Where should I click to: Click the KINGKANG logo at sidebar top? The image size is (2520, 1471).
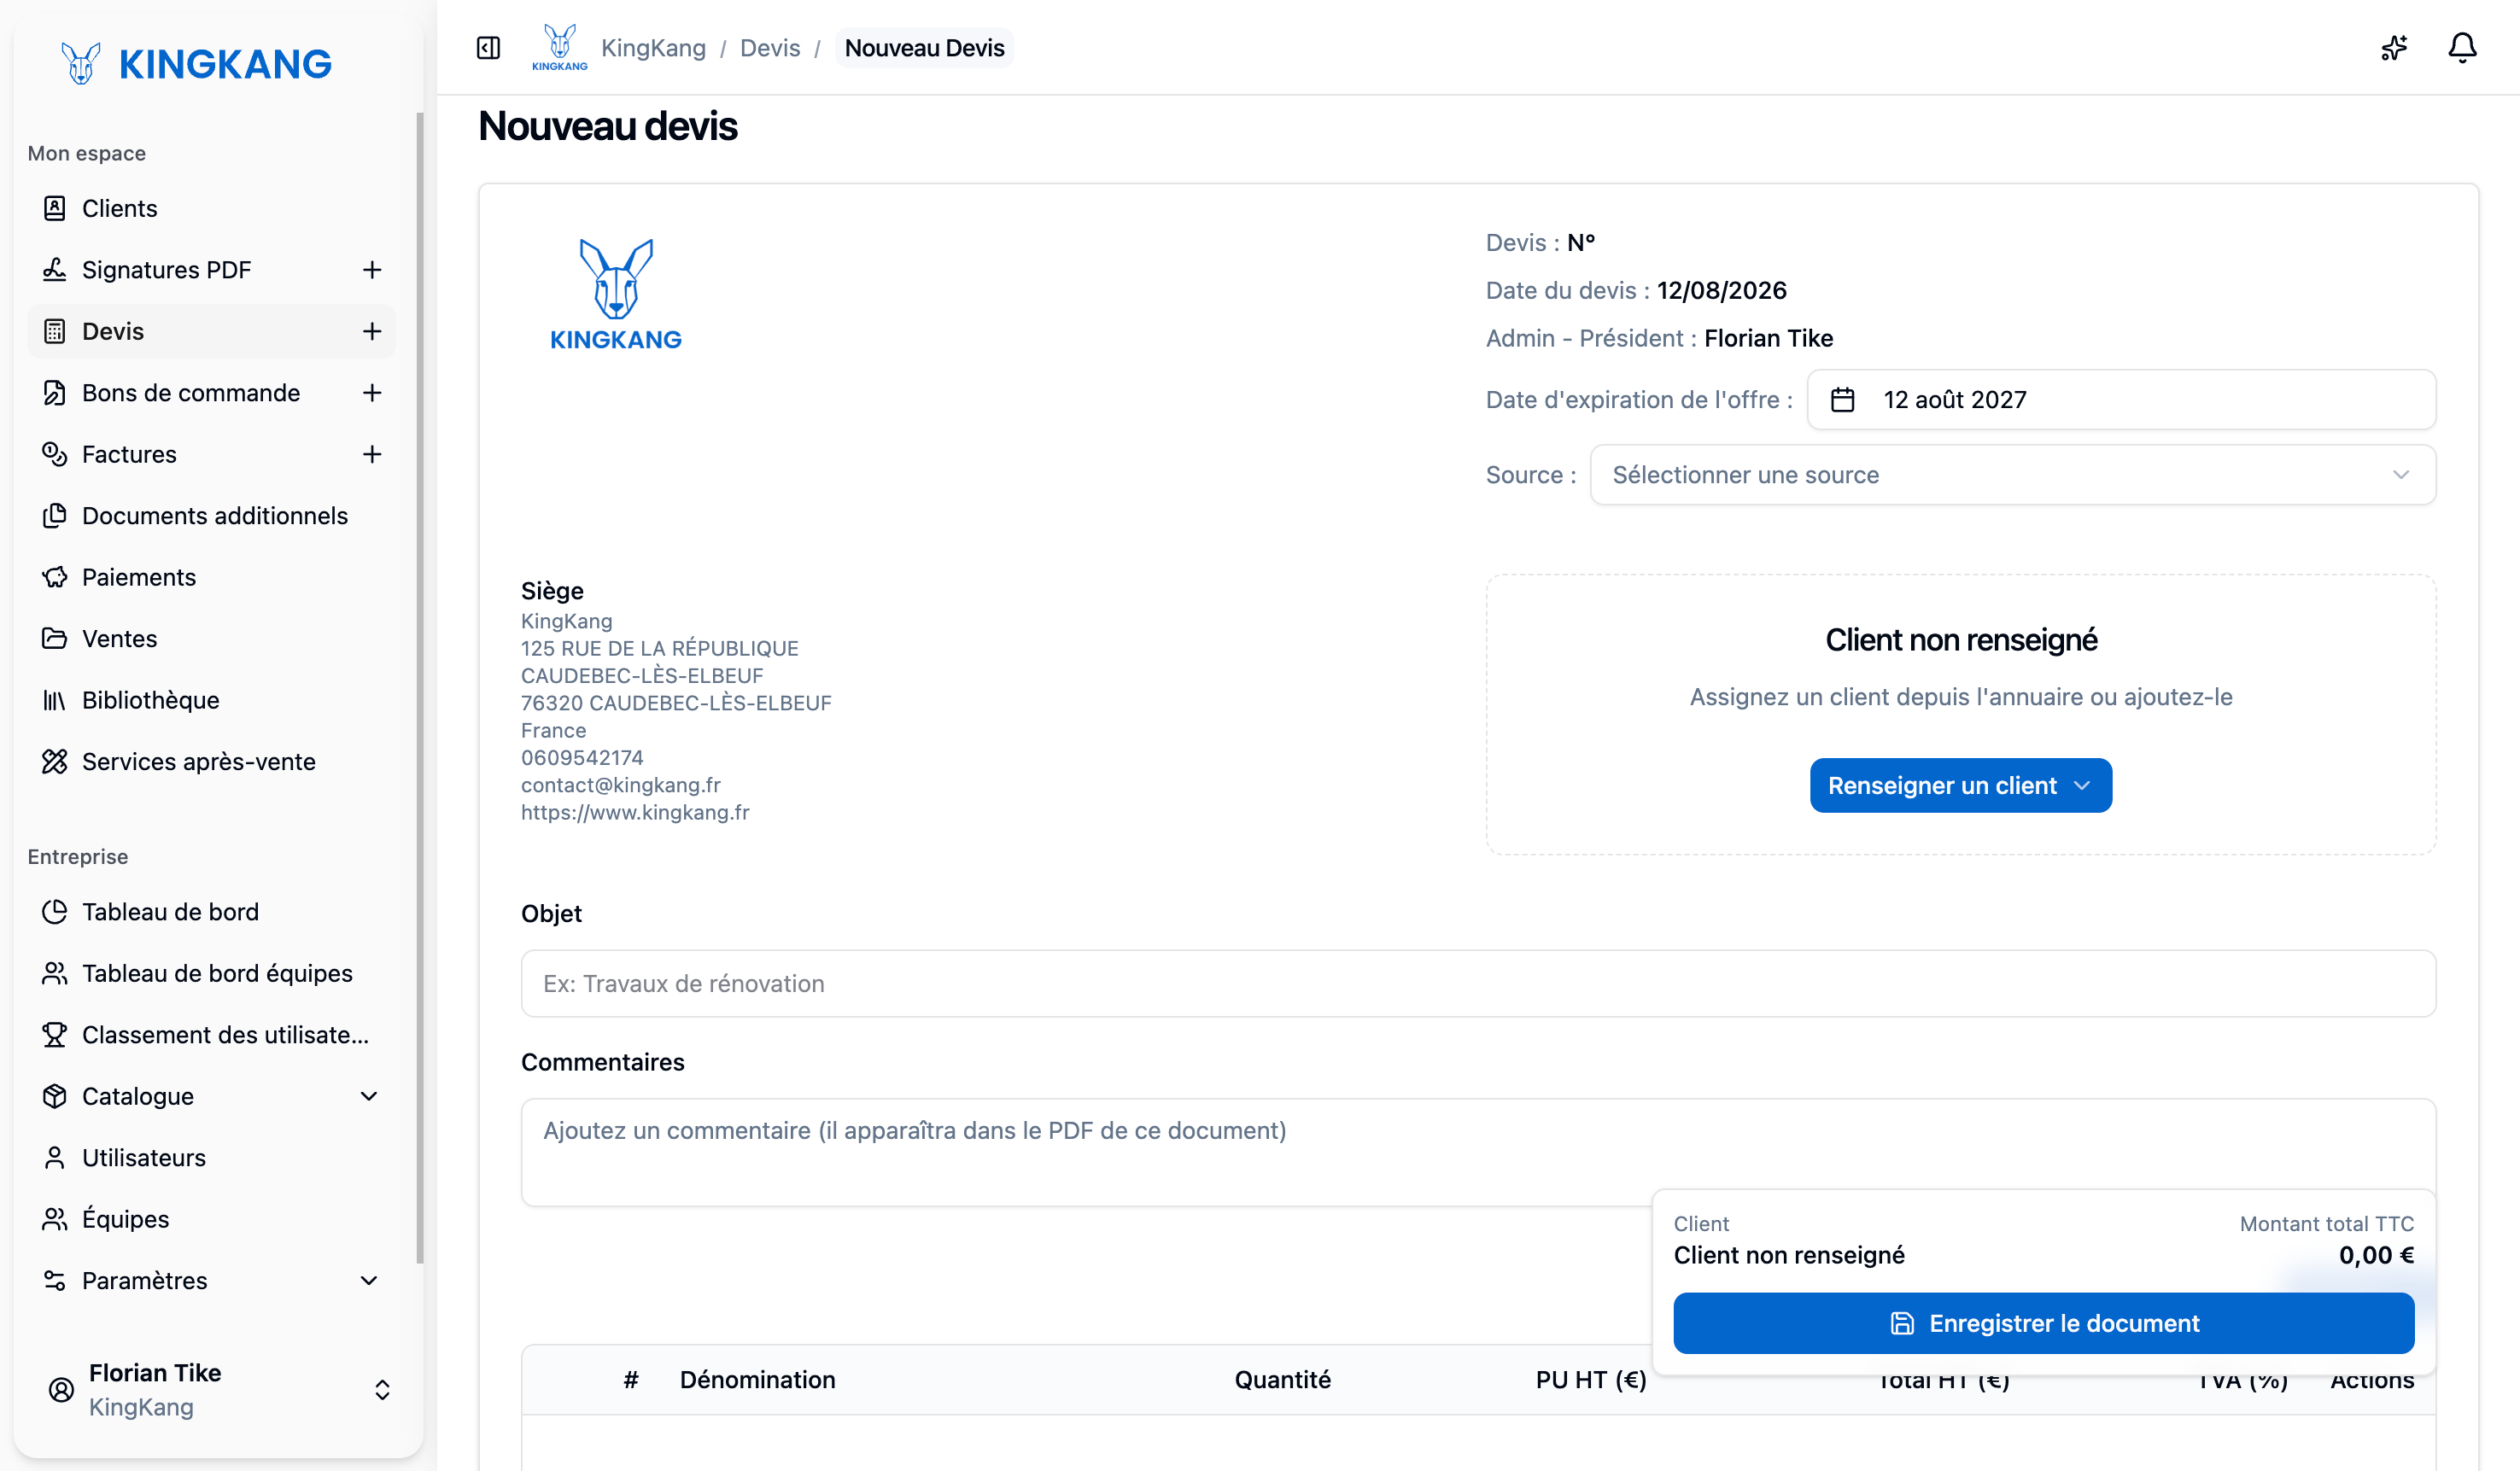[x=196, y=64]
